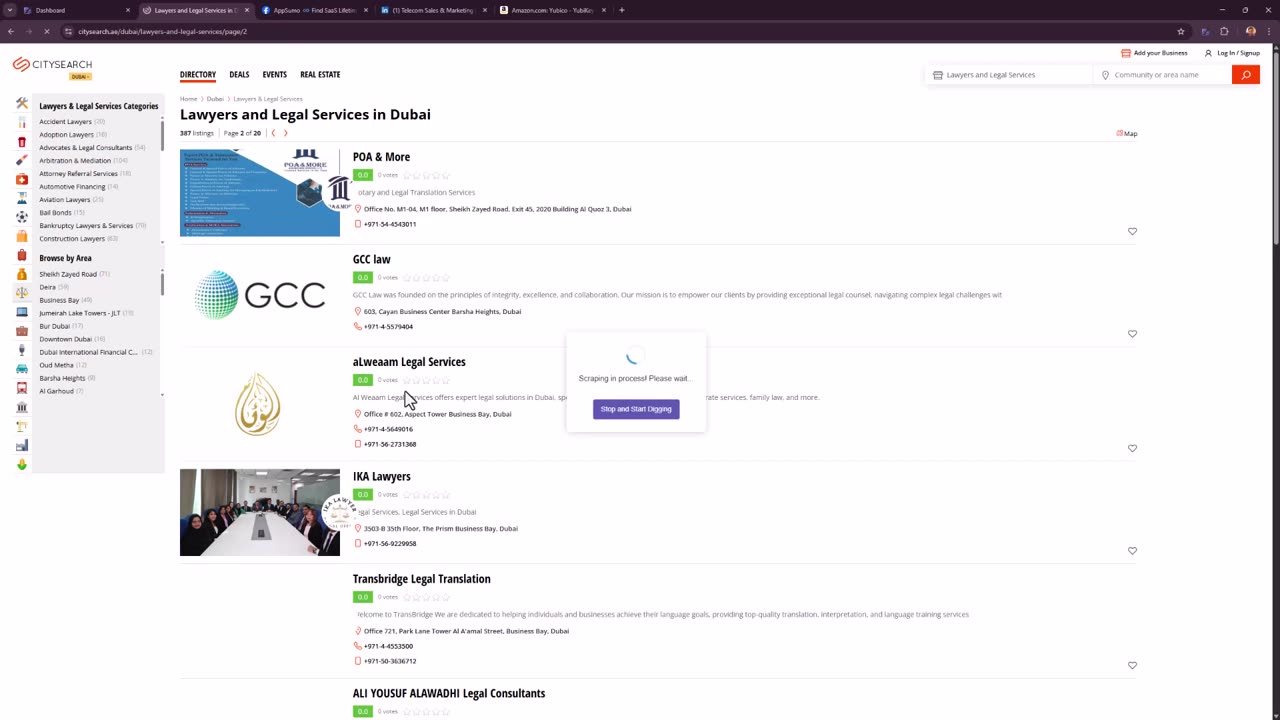The image size is (1280, 720).
Task: Open the browser tab search dropdown
Action: (x=9, y=10)
